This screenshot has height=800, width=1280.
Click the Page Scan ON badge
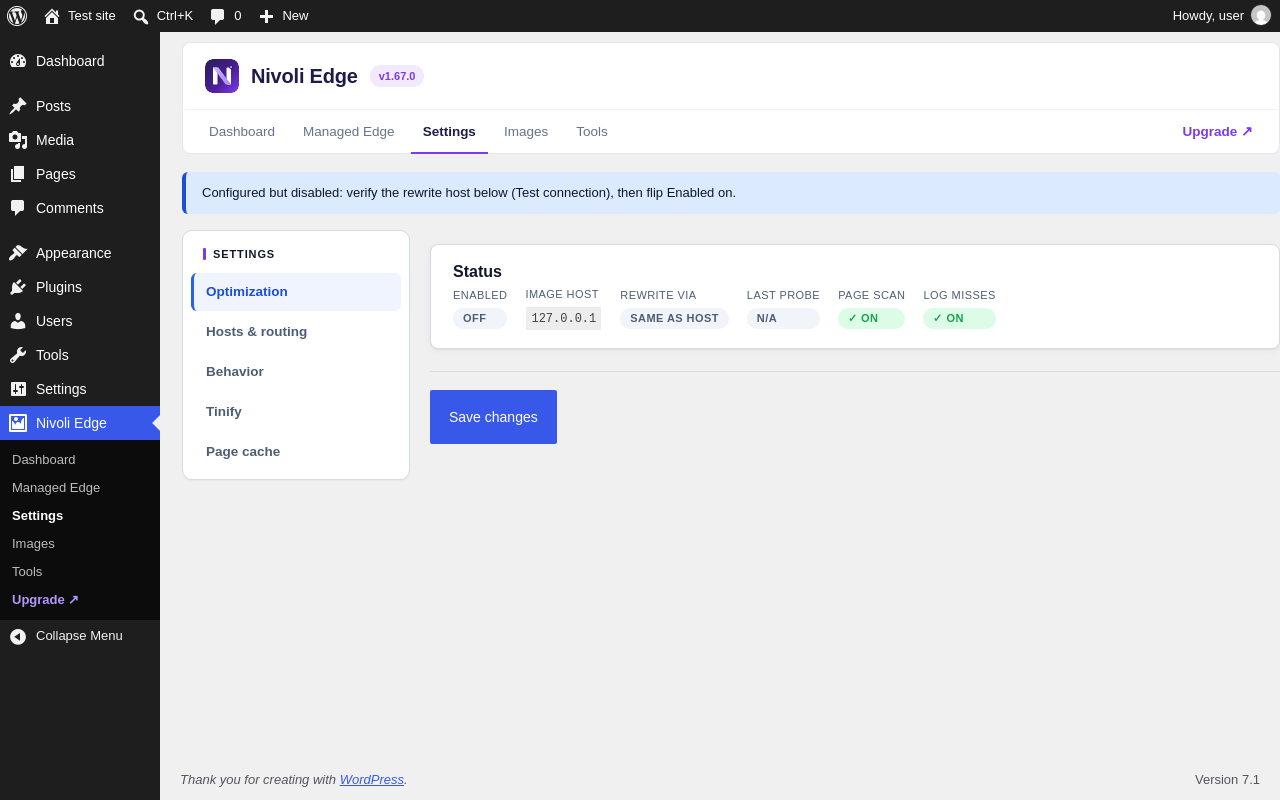pyautogui.click(x=871, y=318)
